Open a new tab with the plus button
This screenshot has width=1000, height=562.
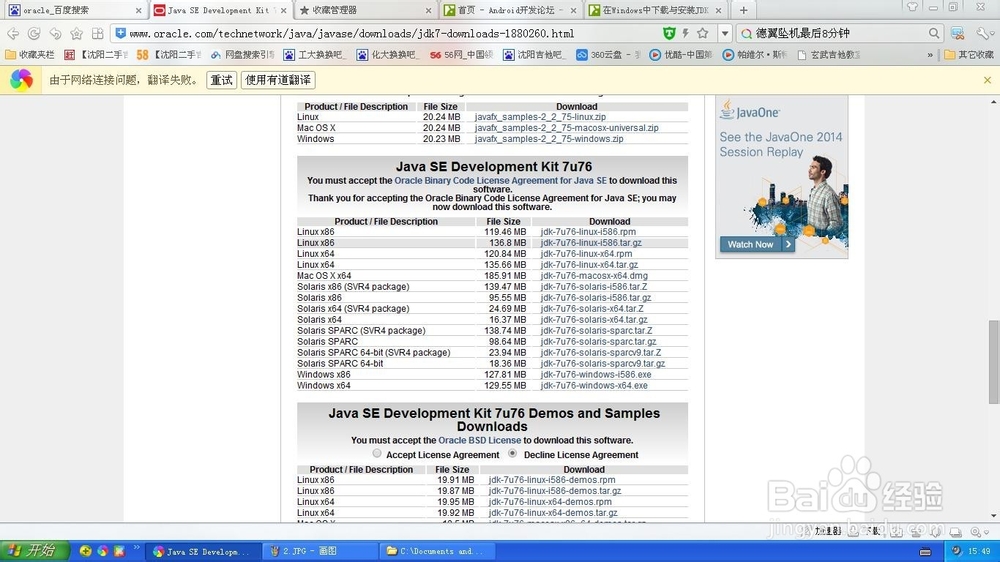[744, 10]
